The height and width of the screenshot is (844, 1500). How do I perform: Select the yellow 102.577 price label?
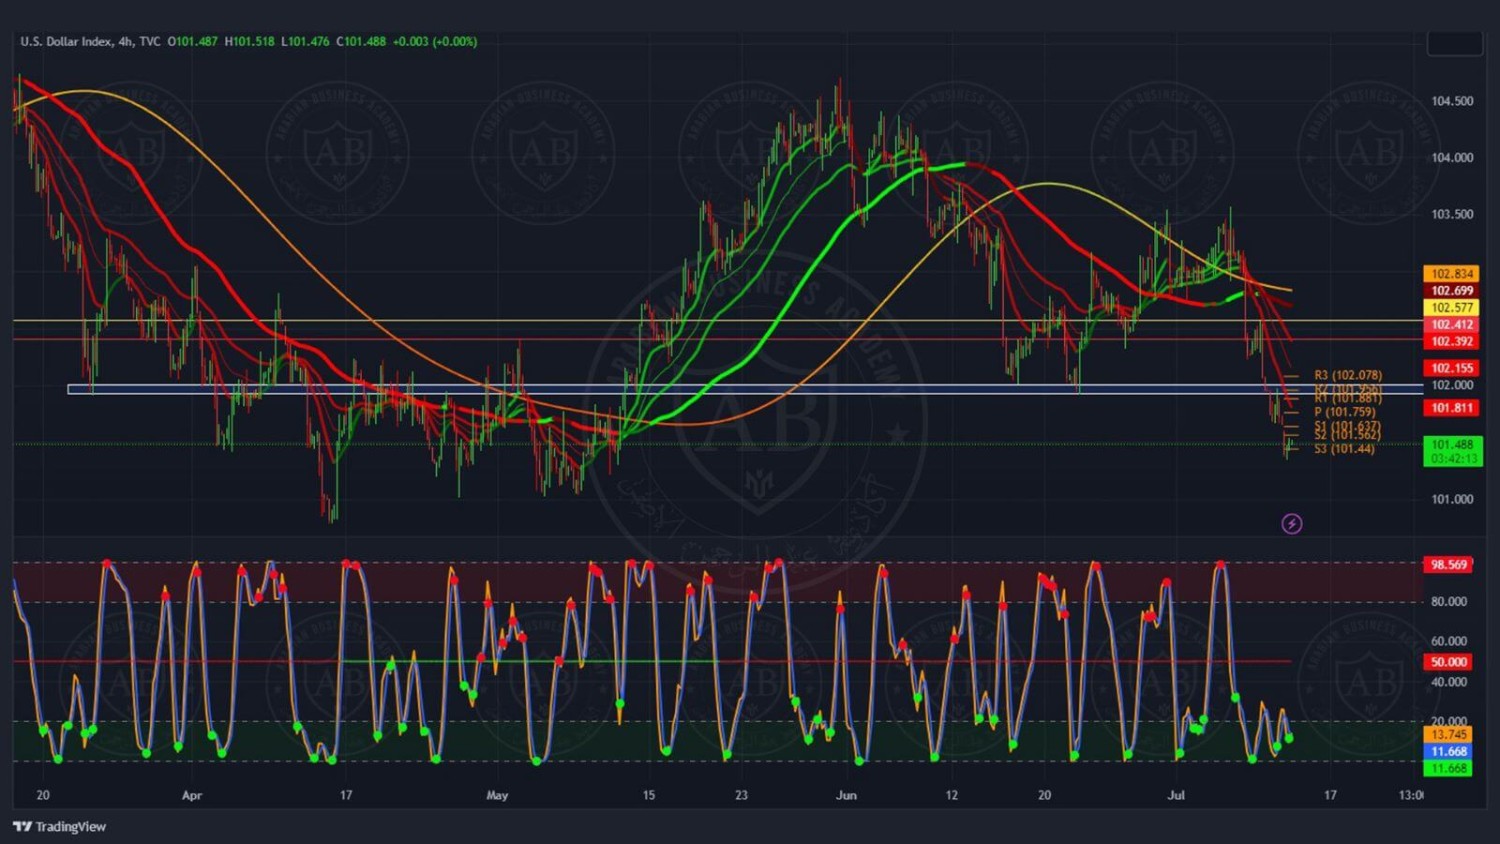coord(1451,308)
